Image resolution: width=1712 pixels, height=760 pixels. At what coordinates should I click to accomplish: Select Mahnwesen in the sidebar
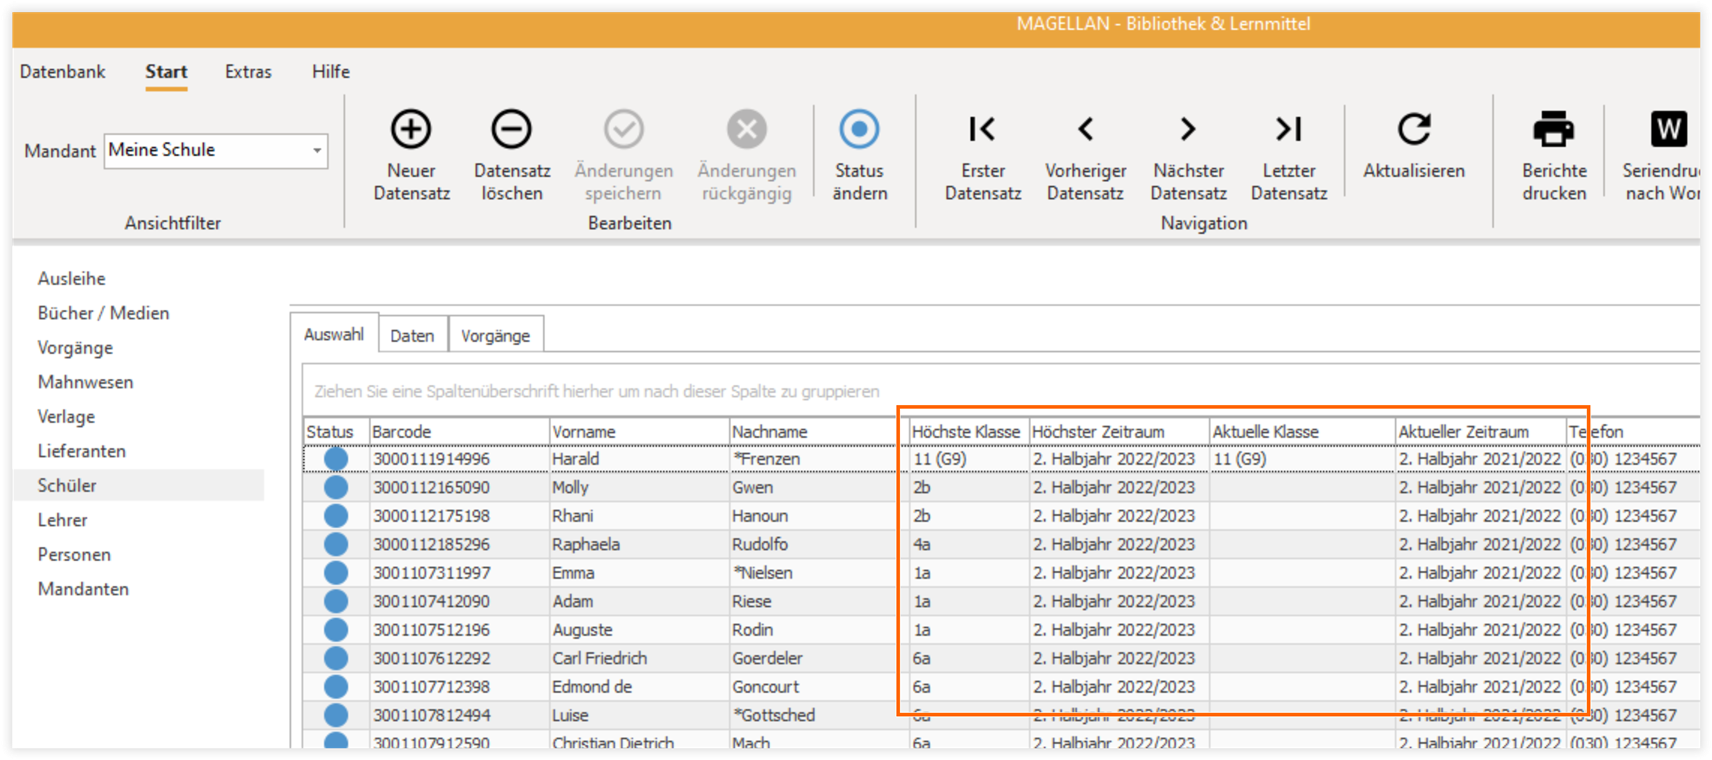(x=85, y=382)
